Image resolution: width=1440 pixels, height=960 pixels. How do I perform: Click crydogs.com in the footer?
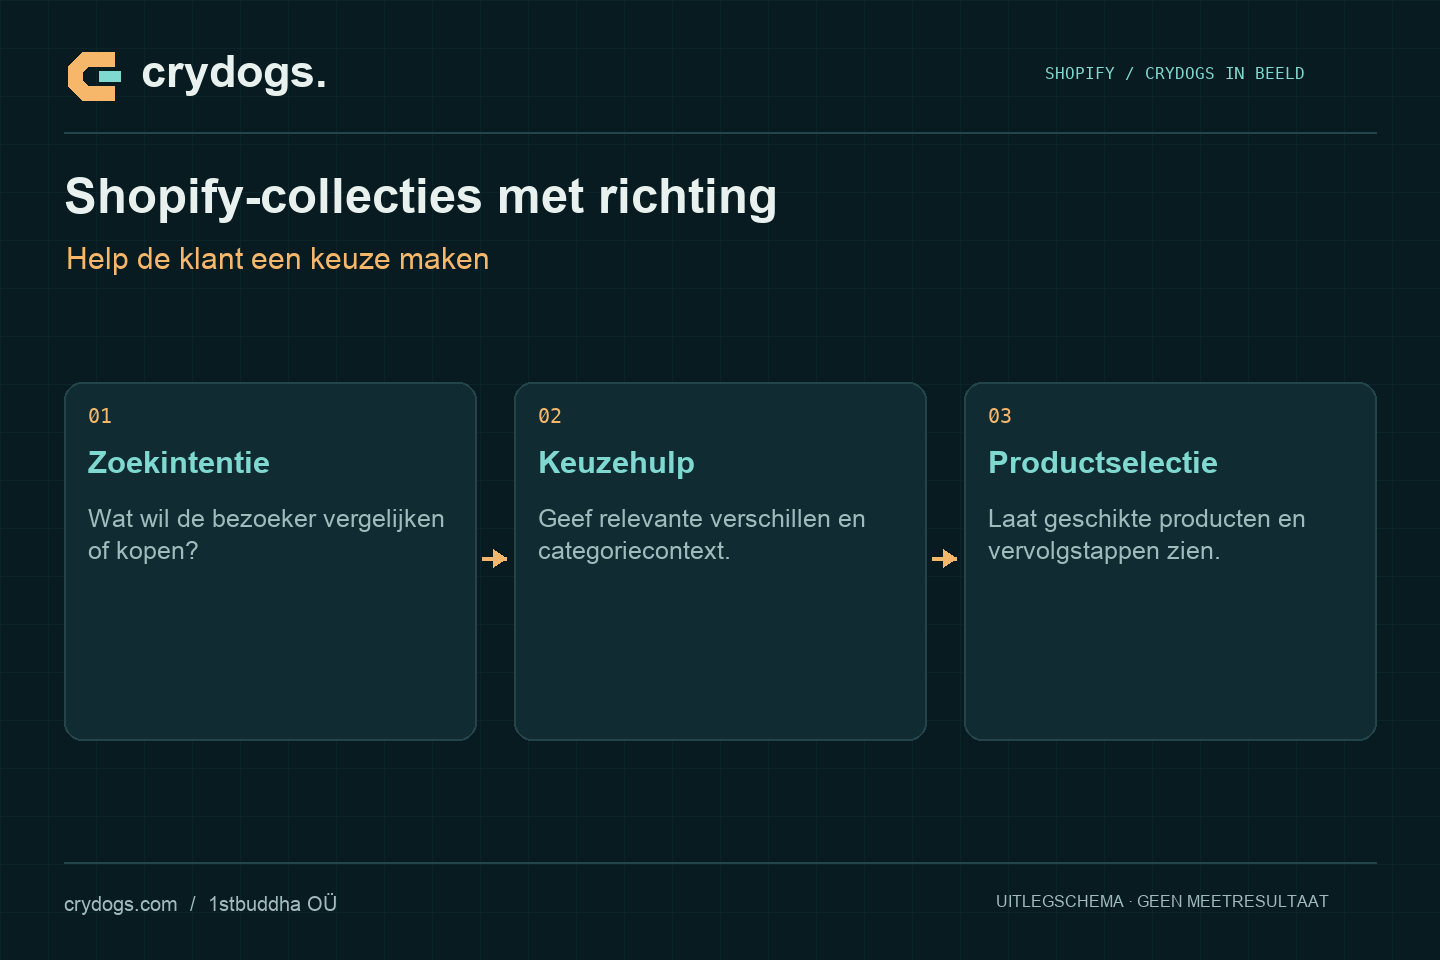tap(121, 904)
